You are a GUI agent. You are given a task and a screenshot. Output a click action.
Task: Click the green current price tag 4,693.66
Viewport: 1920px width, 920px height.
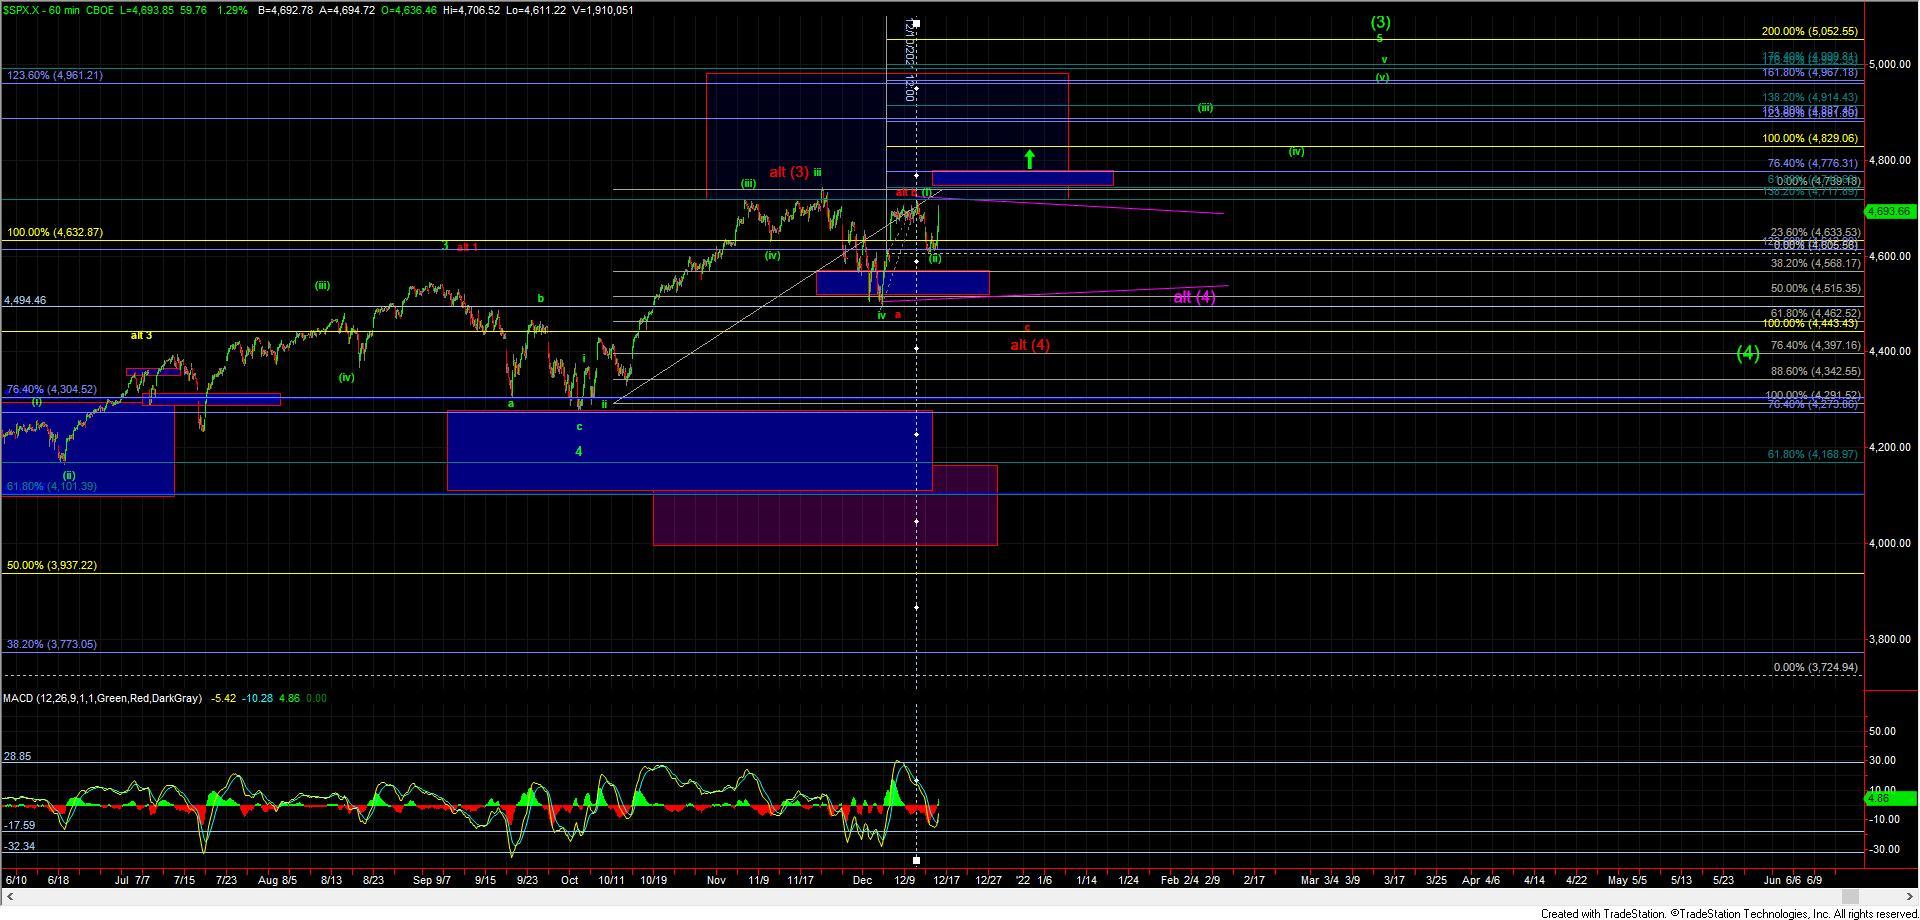point(1889,211)
